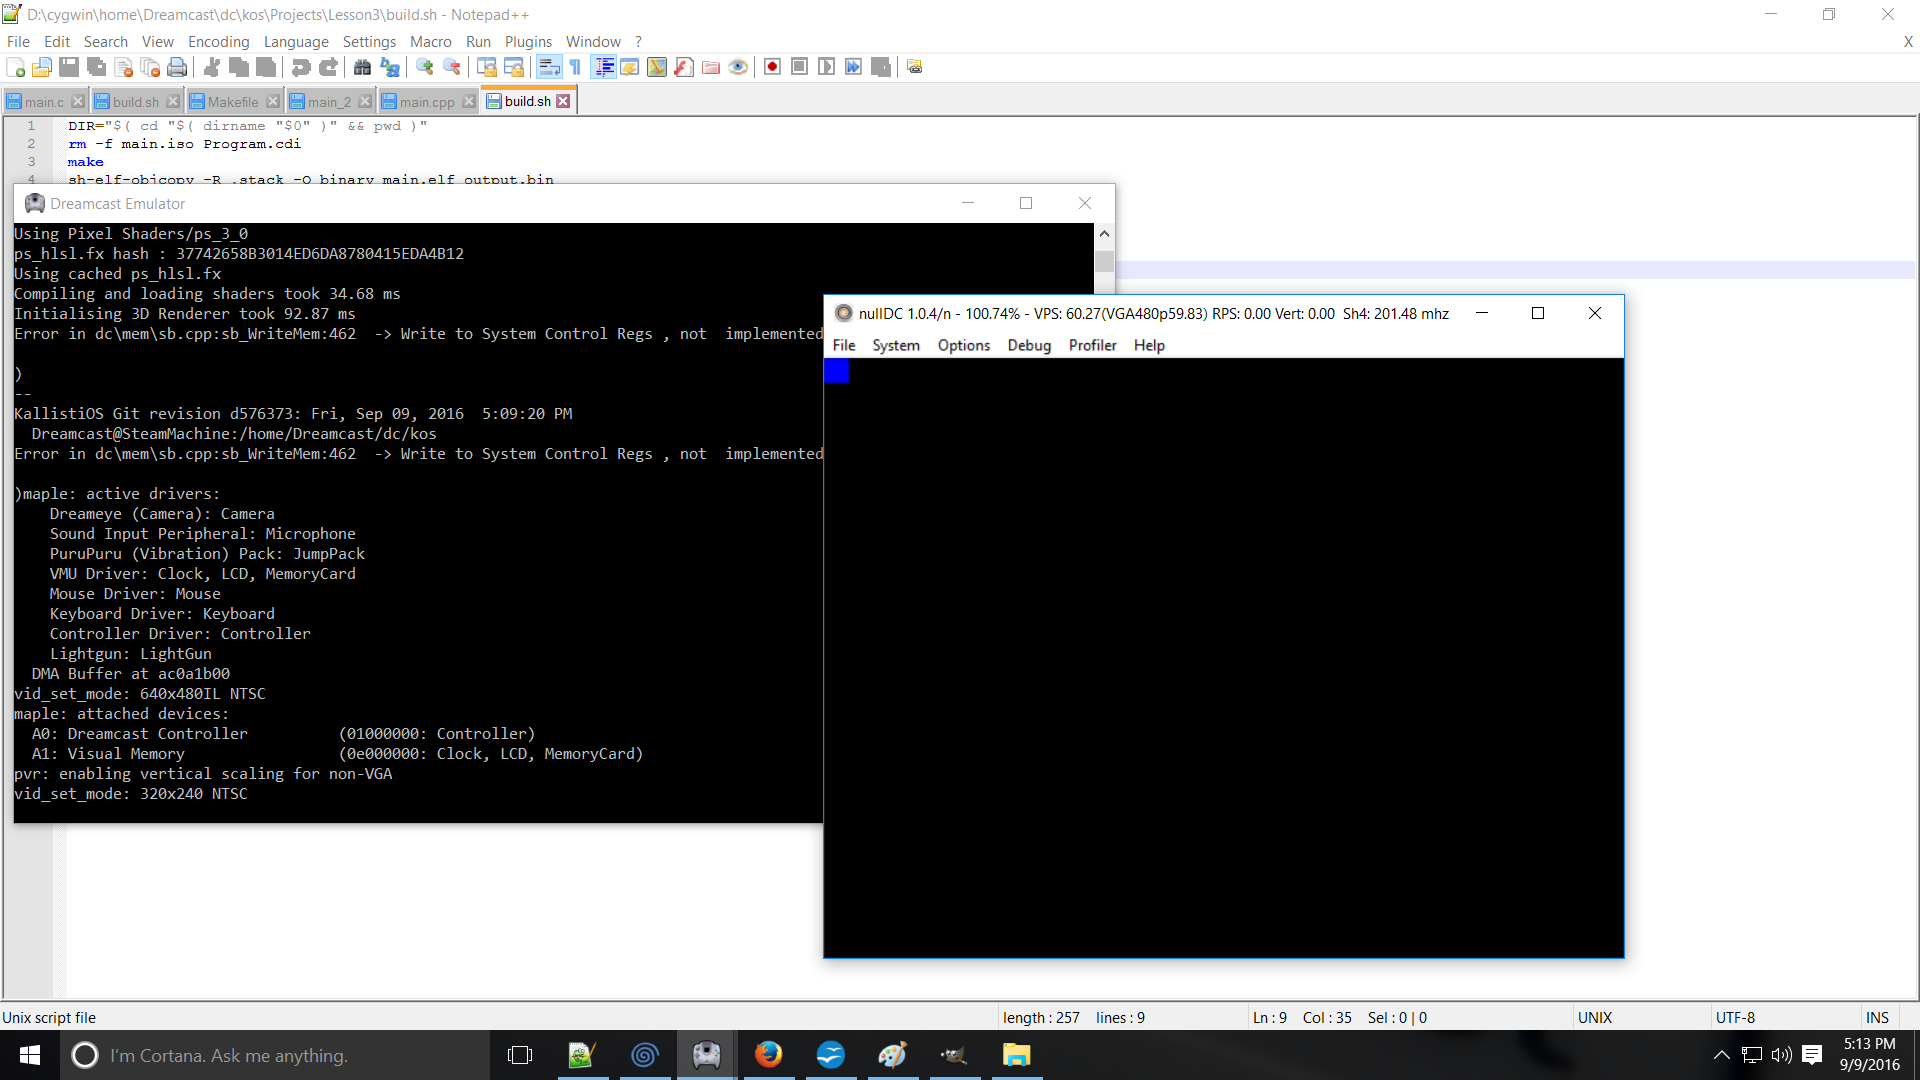
Task: Click the Zoom In toolbar icon
Action: pos(425,67)
